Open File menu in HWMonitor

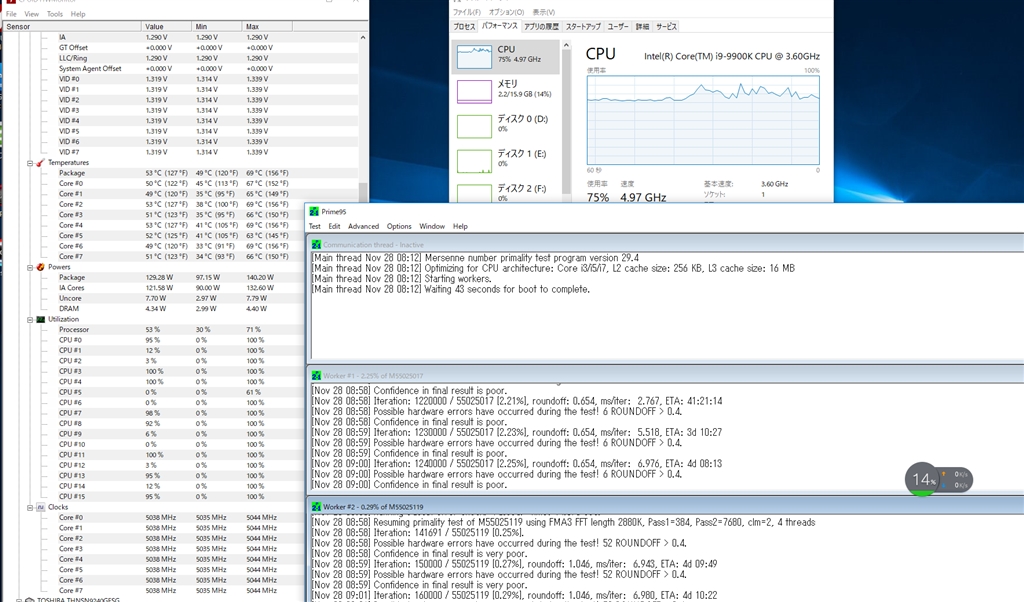click(x=11, y=14)
